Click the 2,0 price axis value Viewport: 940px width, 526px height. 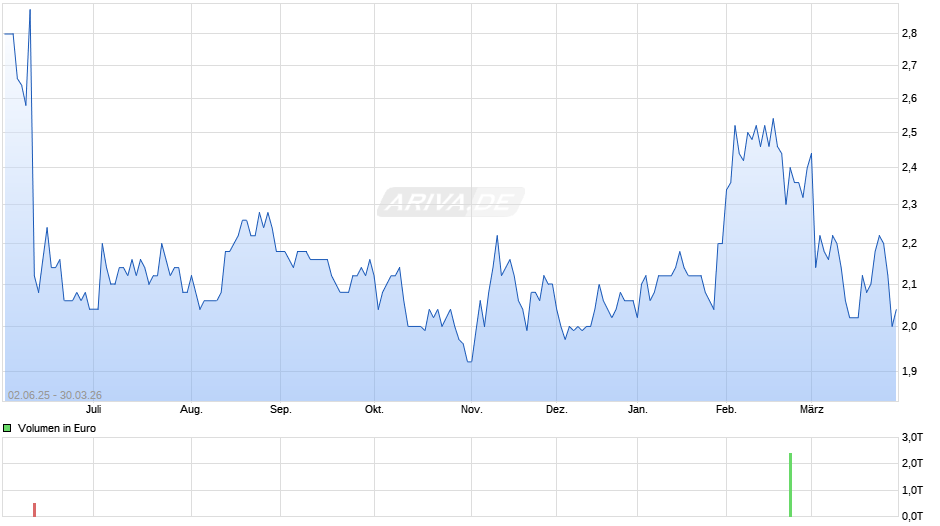coord(909,326)
